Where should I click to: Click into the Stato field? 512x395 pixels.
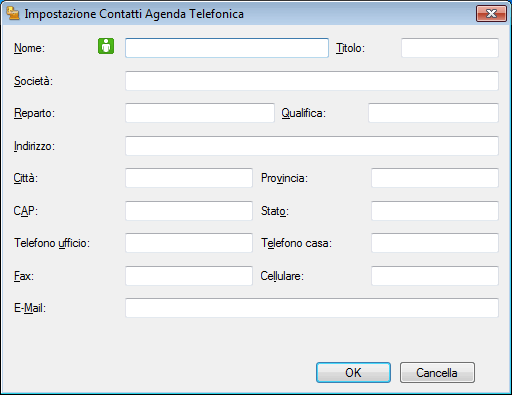[x=435, y=211]
